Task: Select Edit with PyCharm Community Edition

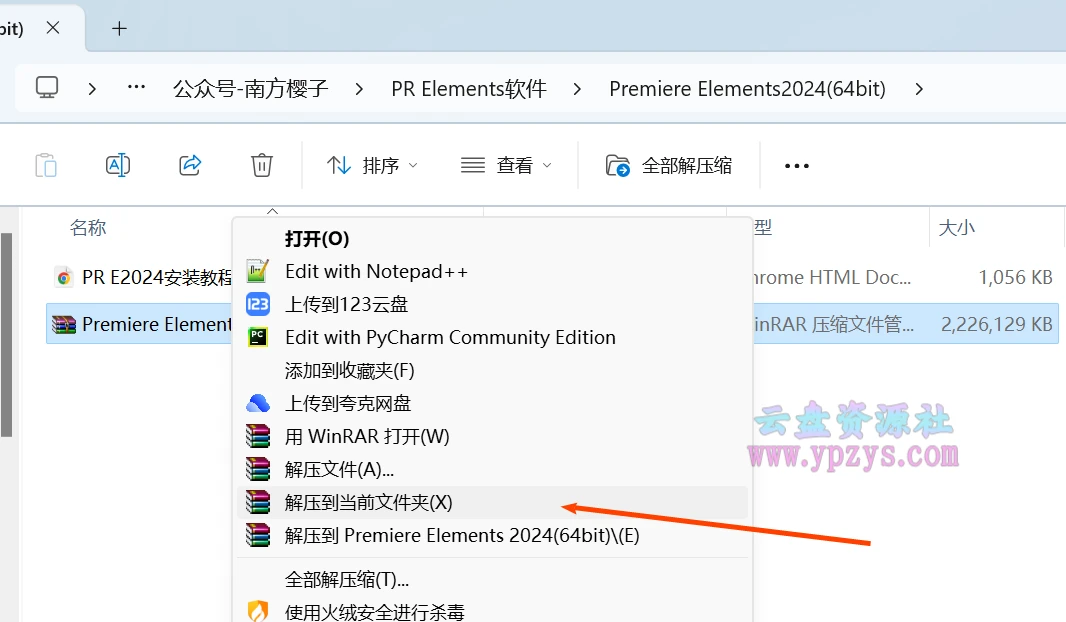Action: [450, 337]
